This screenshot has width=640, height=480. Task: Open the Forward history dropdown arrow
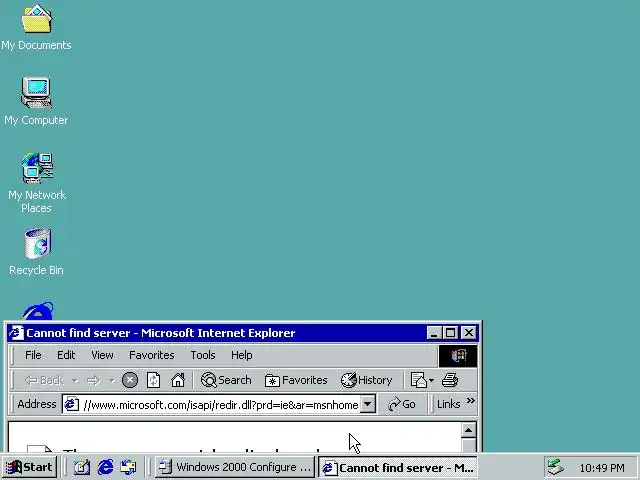[111, 381]
